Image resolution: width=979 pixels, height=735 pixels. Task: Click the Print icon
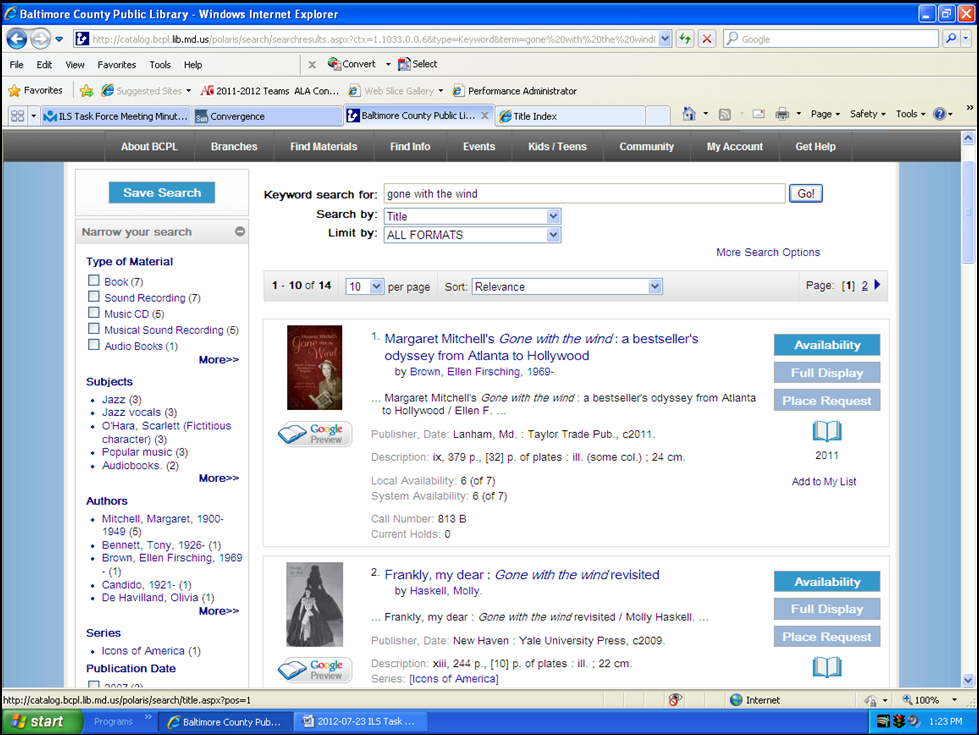(782, 114)
